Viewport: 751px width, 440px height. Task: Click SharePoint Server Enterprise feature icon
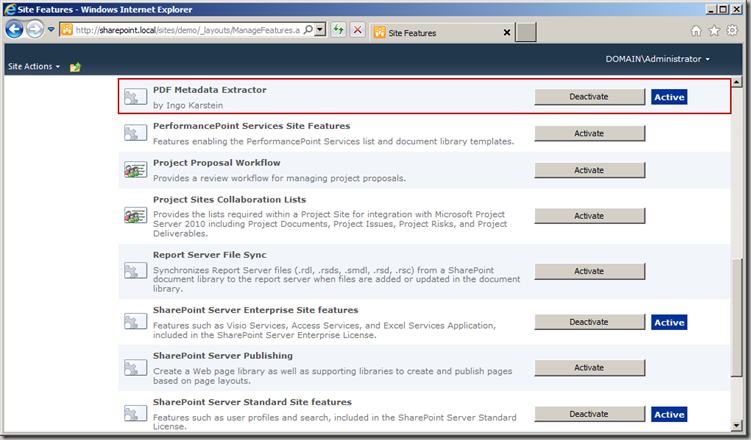136,322
